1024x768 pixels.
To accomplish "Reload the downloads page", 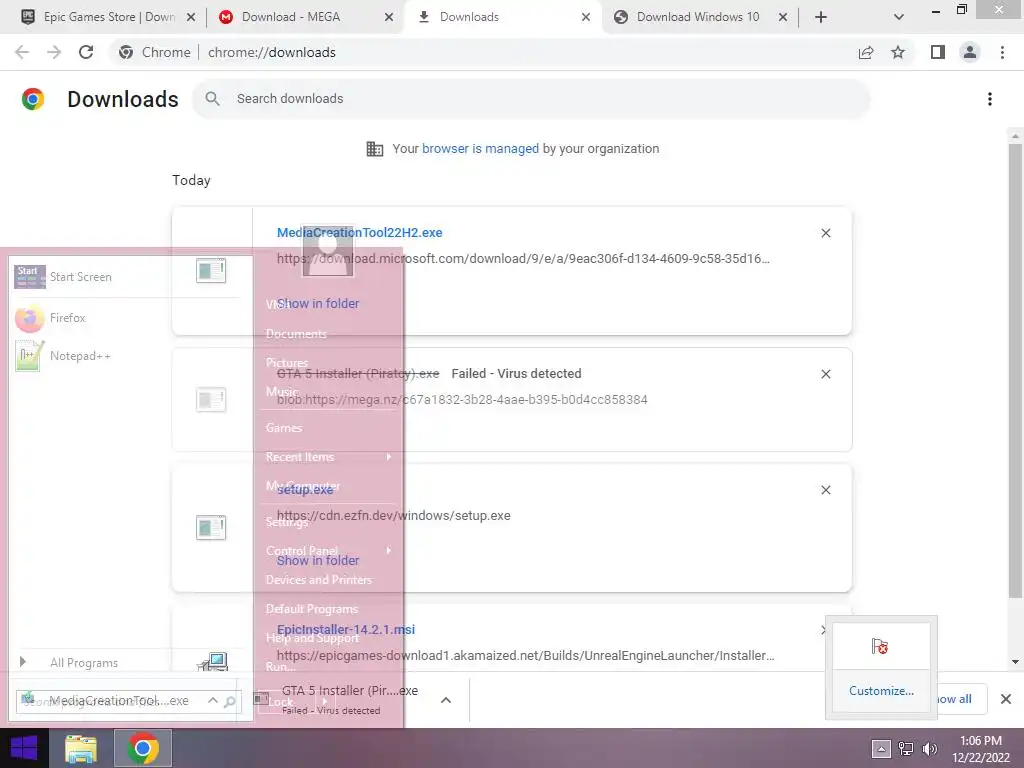I will (86, 52).
